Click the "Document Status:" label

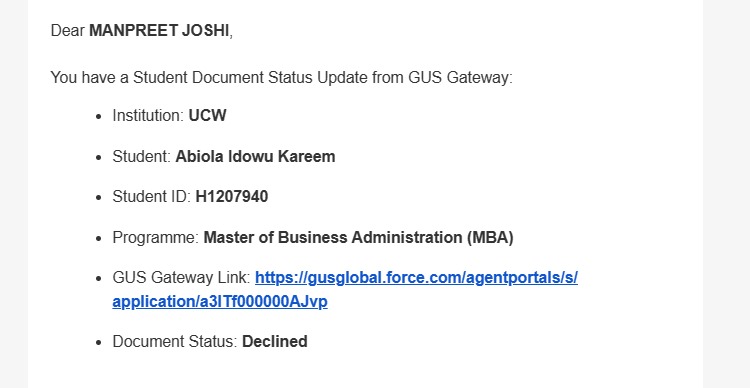pyautogui.click(x=175, y=342)
